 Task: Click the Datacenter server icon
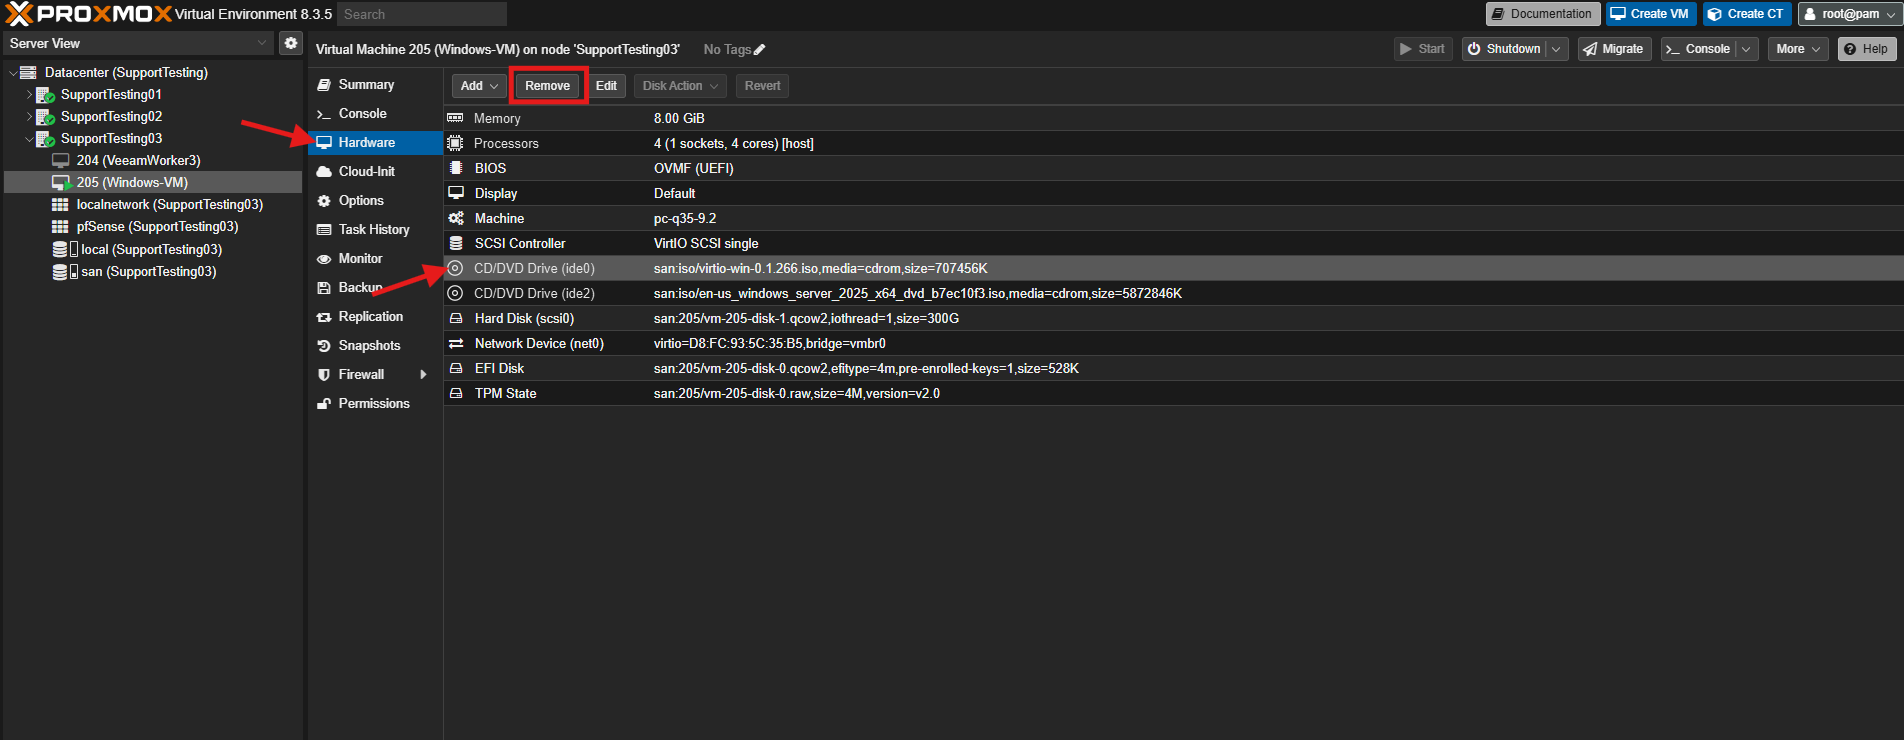click(x=28, y=73)
